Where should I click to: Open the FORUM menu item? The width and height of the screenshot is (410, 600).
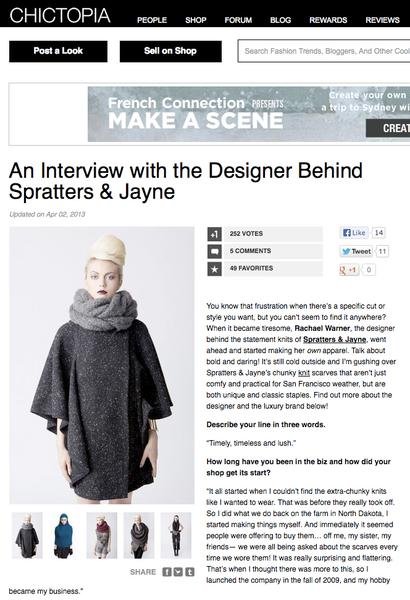[x=238, y=20]
